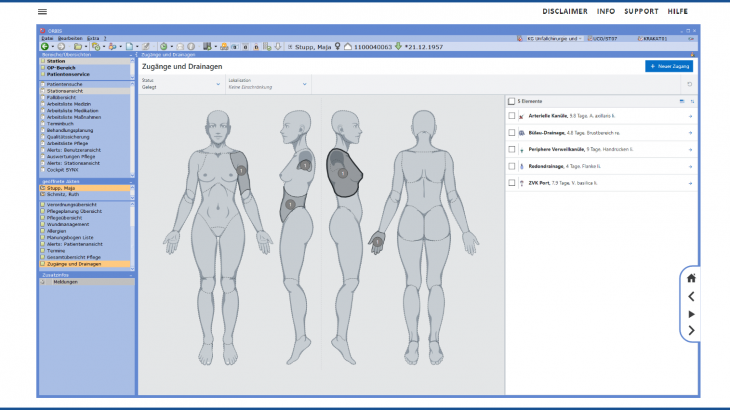
Task: Open the Bearbeiten menu
Action: tap(70, 38)
